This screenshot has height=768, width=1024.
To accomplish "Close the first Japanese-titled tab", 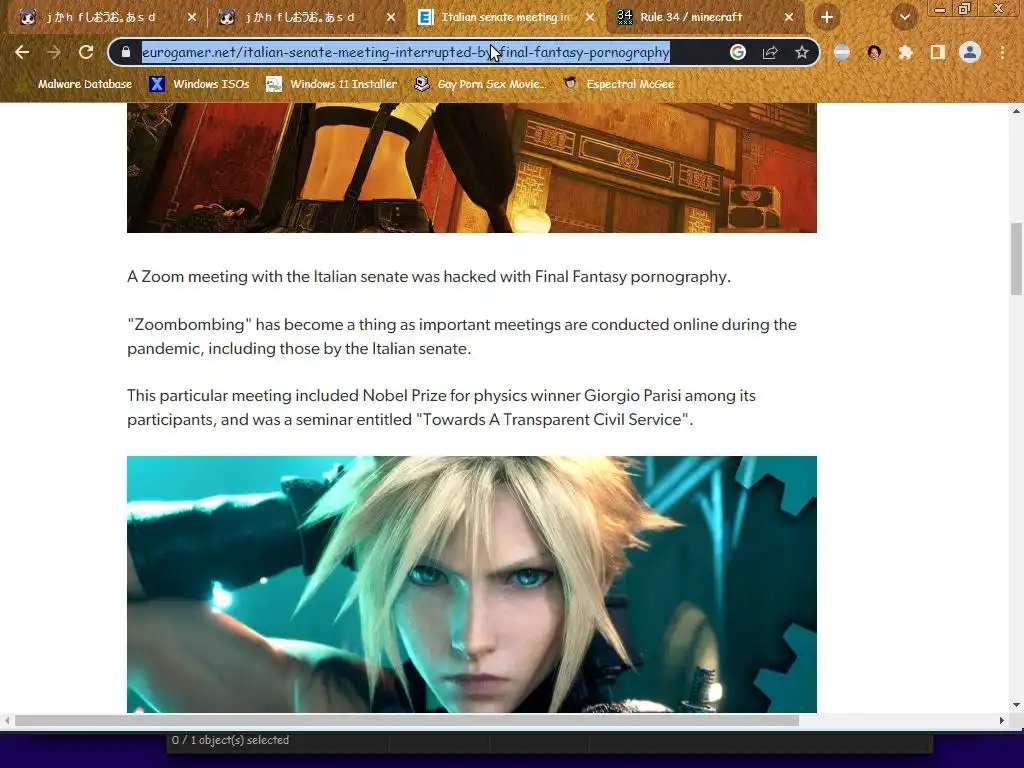I will [191, 18].
